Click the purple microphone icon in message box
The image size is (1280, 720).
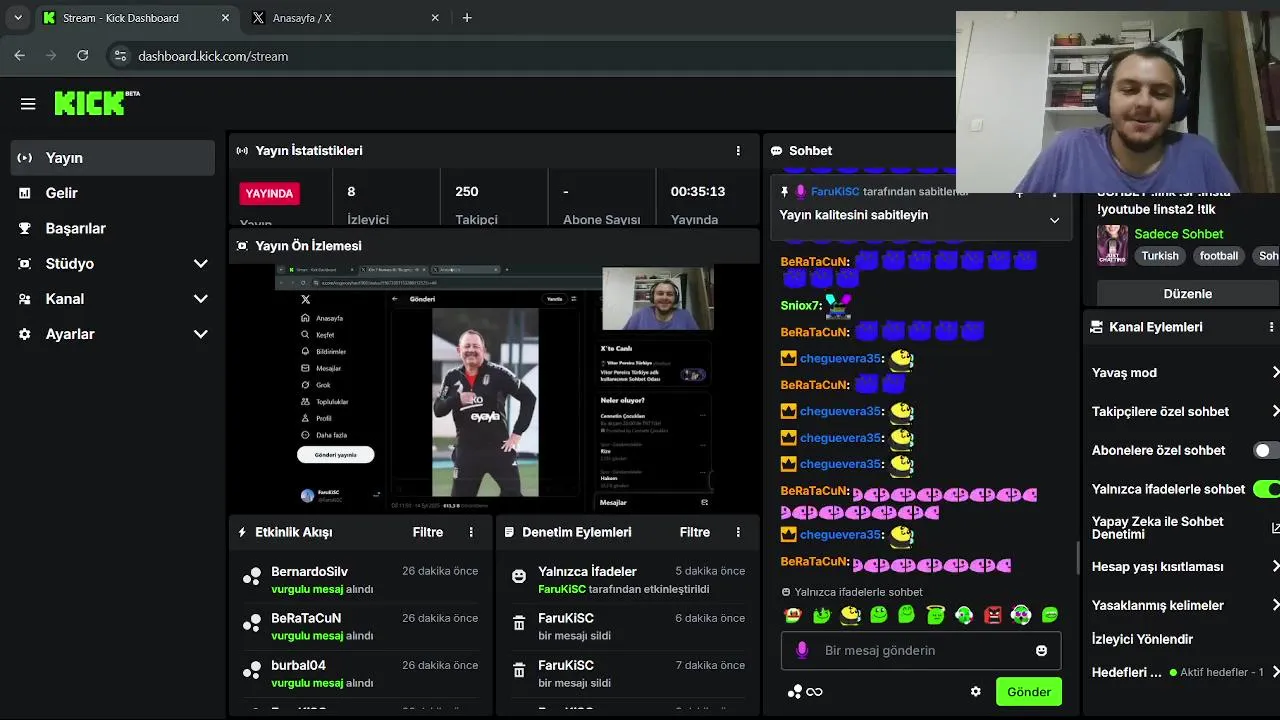tap(801, 650)
